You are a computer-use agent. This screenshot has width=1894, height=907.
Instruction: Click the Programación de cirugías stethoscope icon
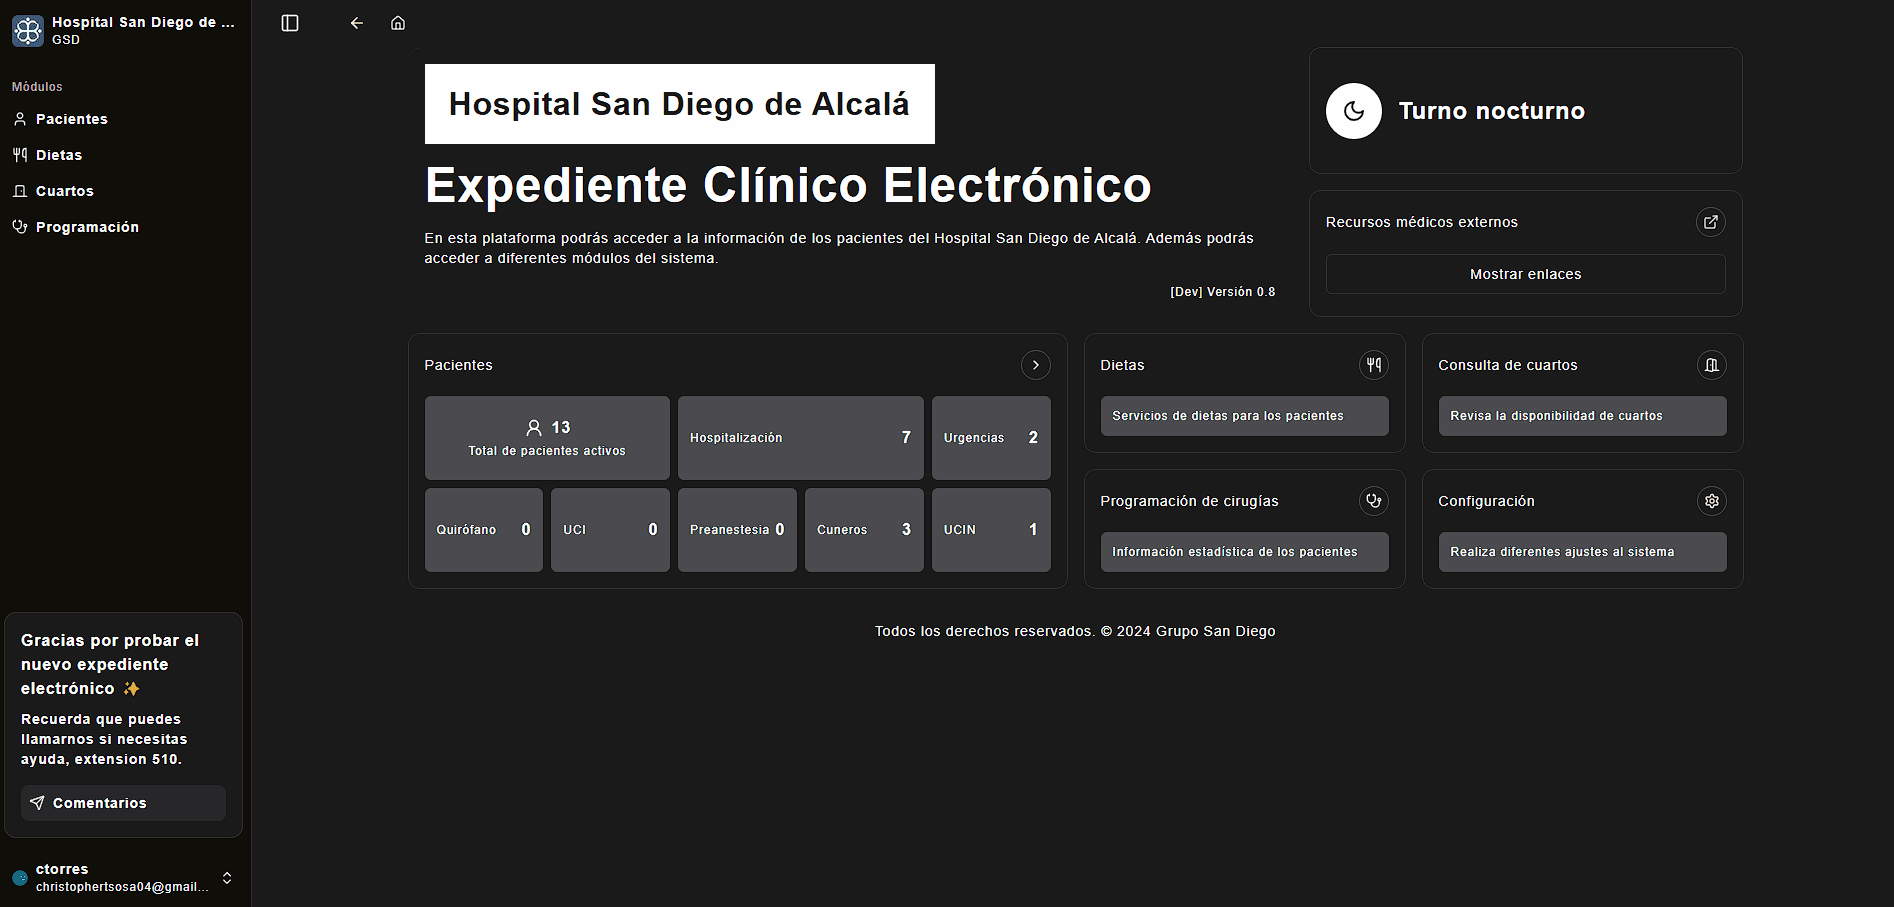coord(1374,501)
